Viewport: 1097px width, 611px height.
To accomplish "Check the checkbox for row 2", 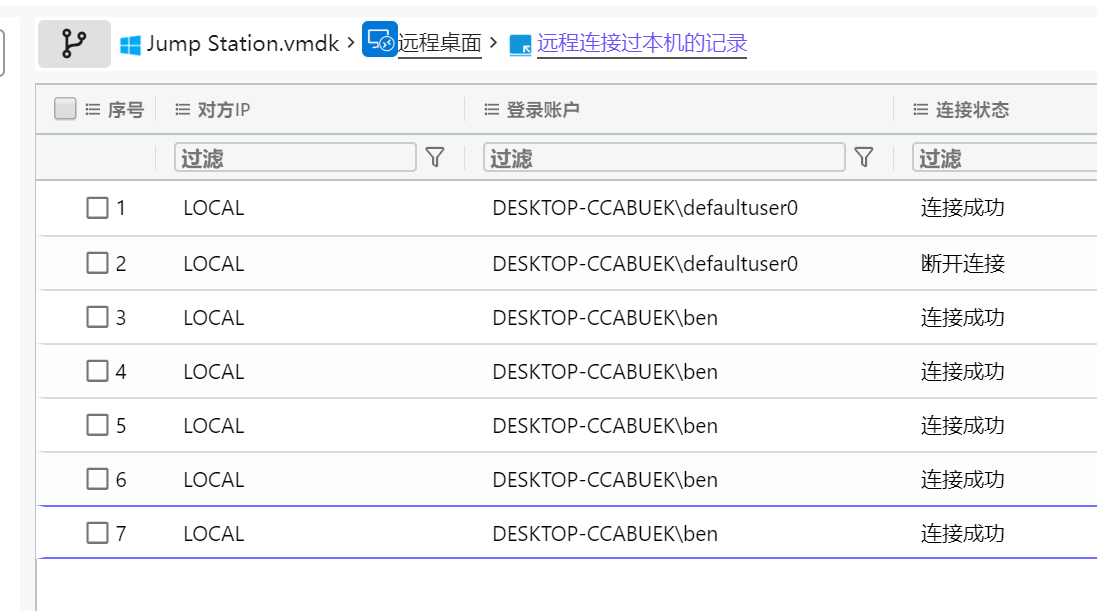I will pyautogui.click(x=97, y=263).
